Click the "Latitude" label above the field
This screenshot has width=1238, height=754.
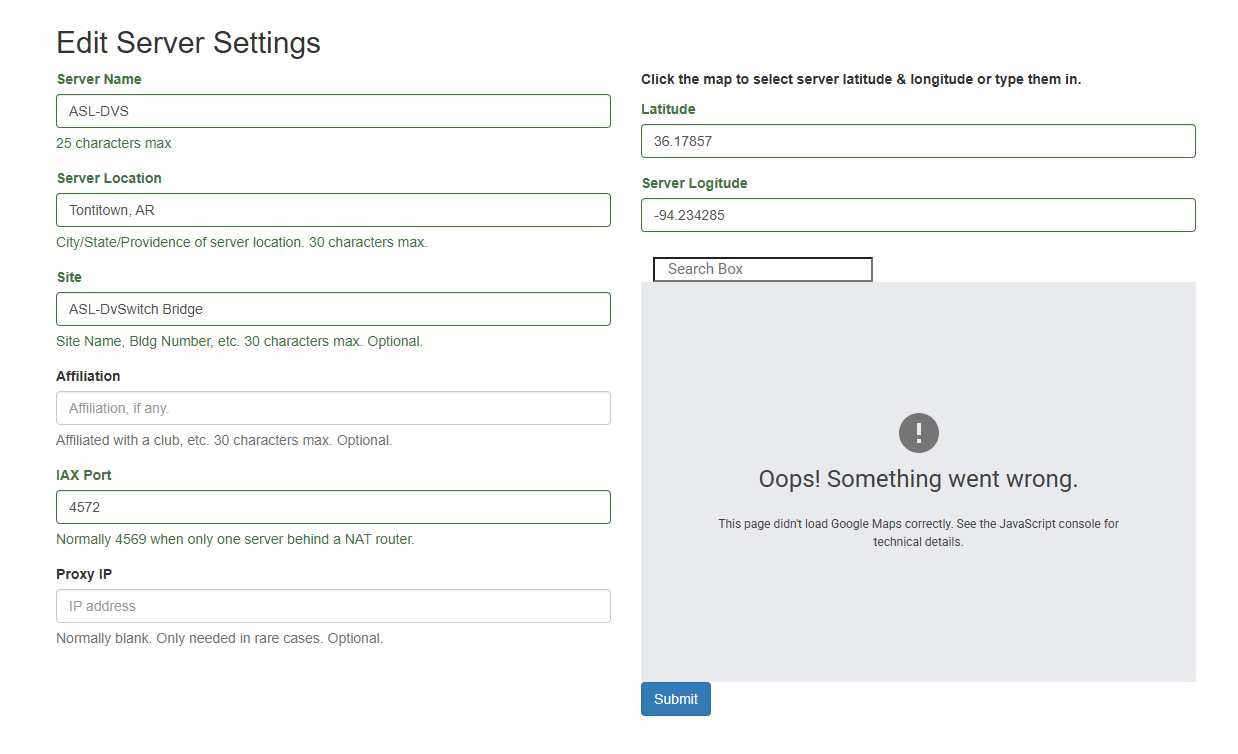tap(668, 109)
